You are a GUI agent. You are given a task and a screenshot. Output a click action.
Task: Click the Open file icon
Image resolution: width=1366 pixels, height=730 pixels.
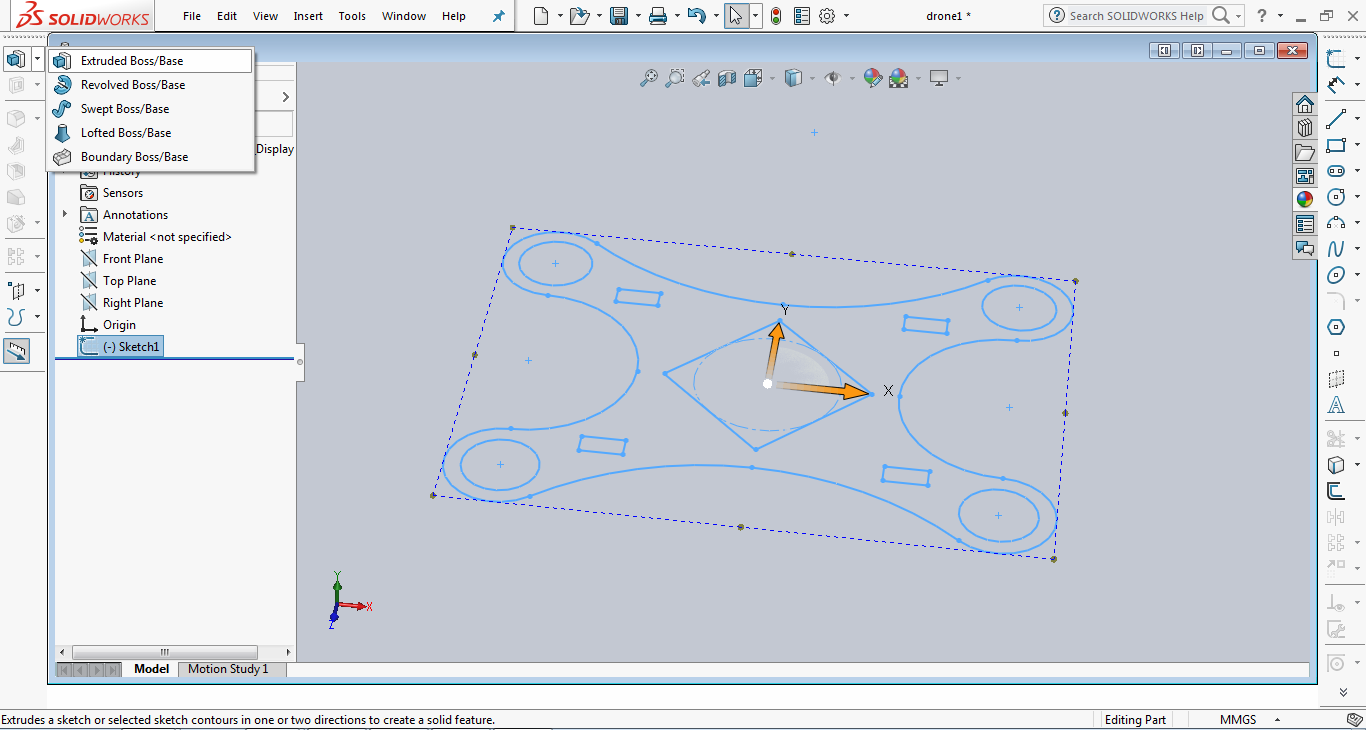[x=579, y=16]
